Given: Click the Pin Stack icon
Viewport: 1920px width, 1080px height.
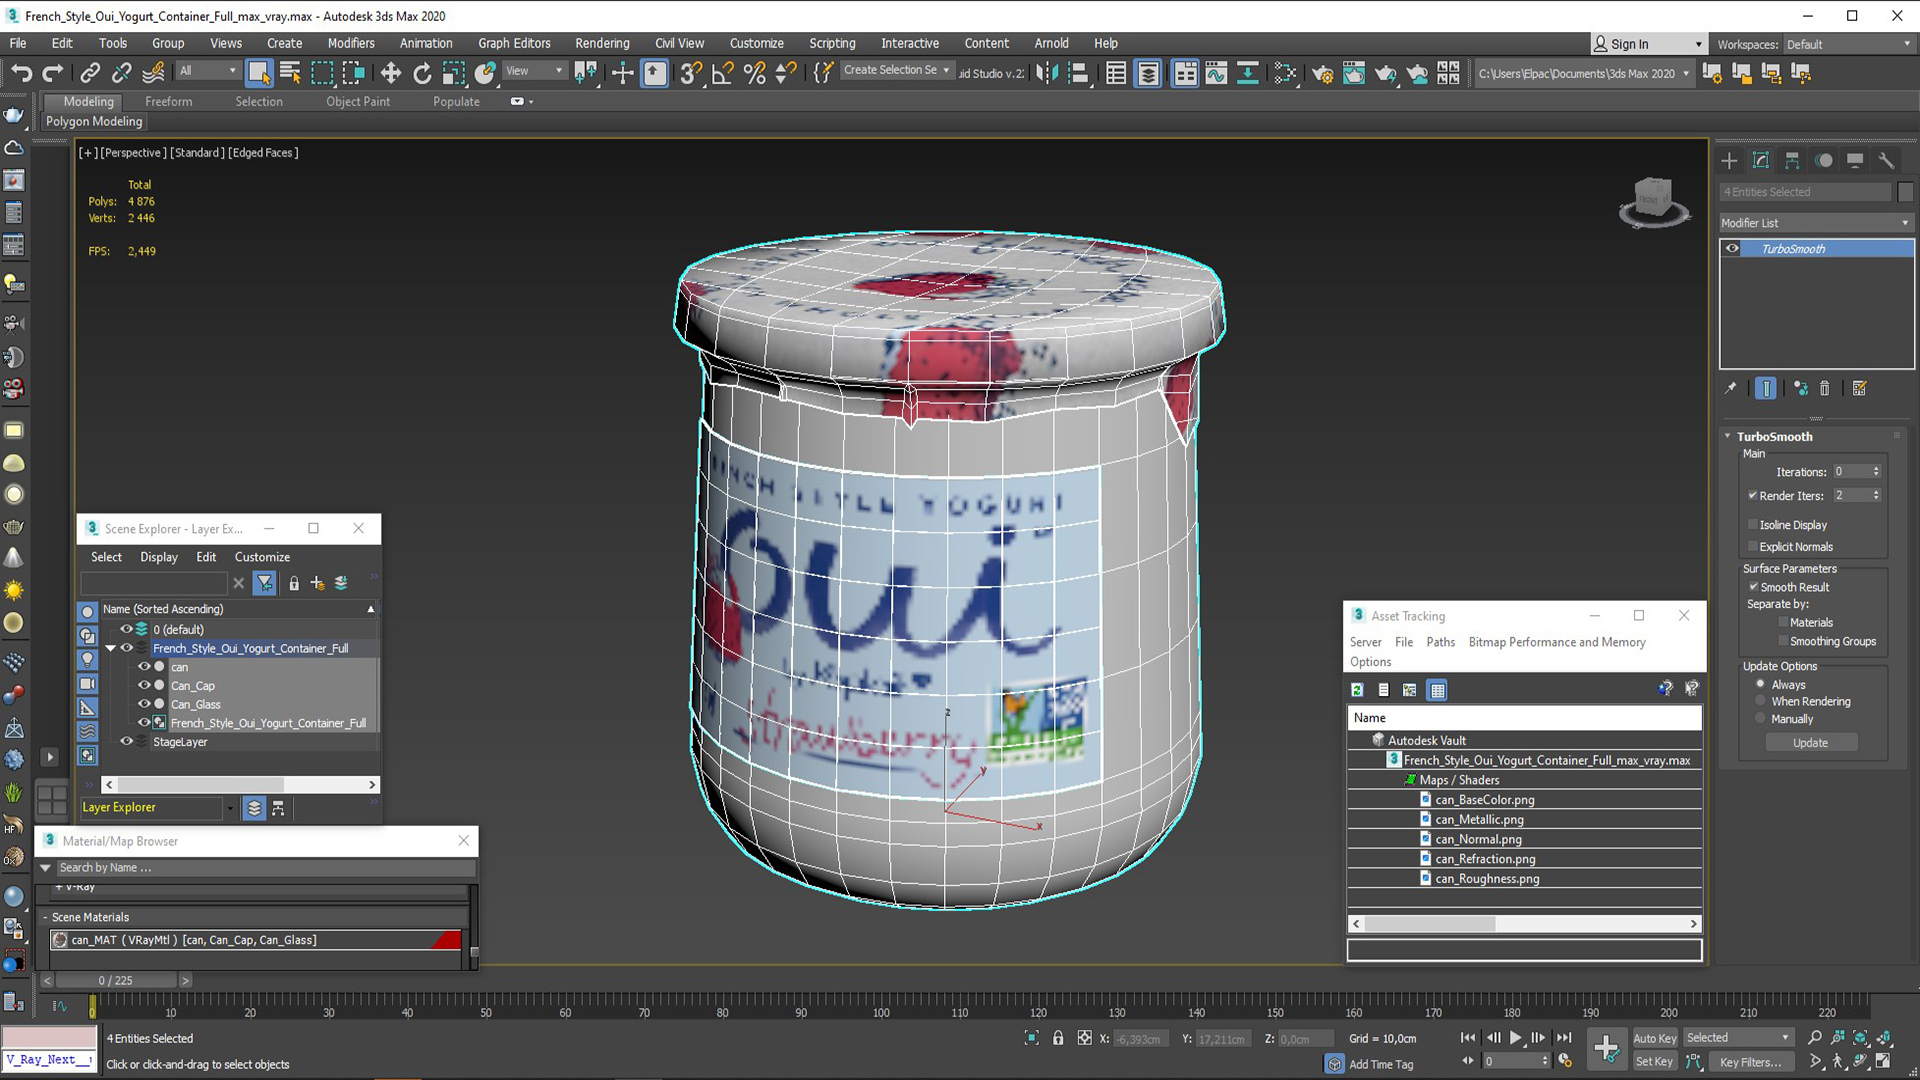Looking at the screenshot, I should pos(1731,388).
